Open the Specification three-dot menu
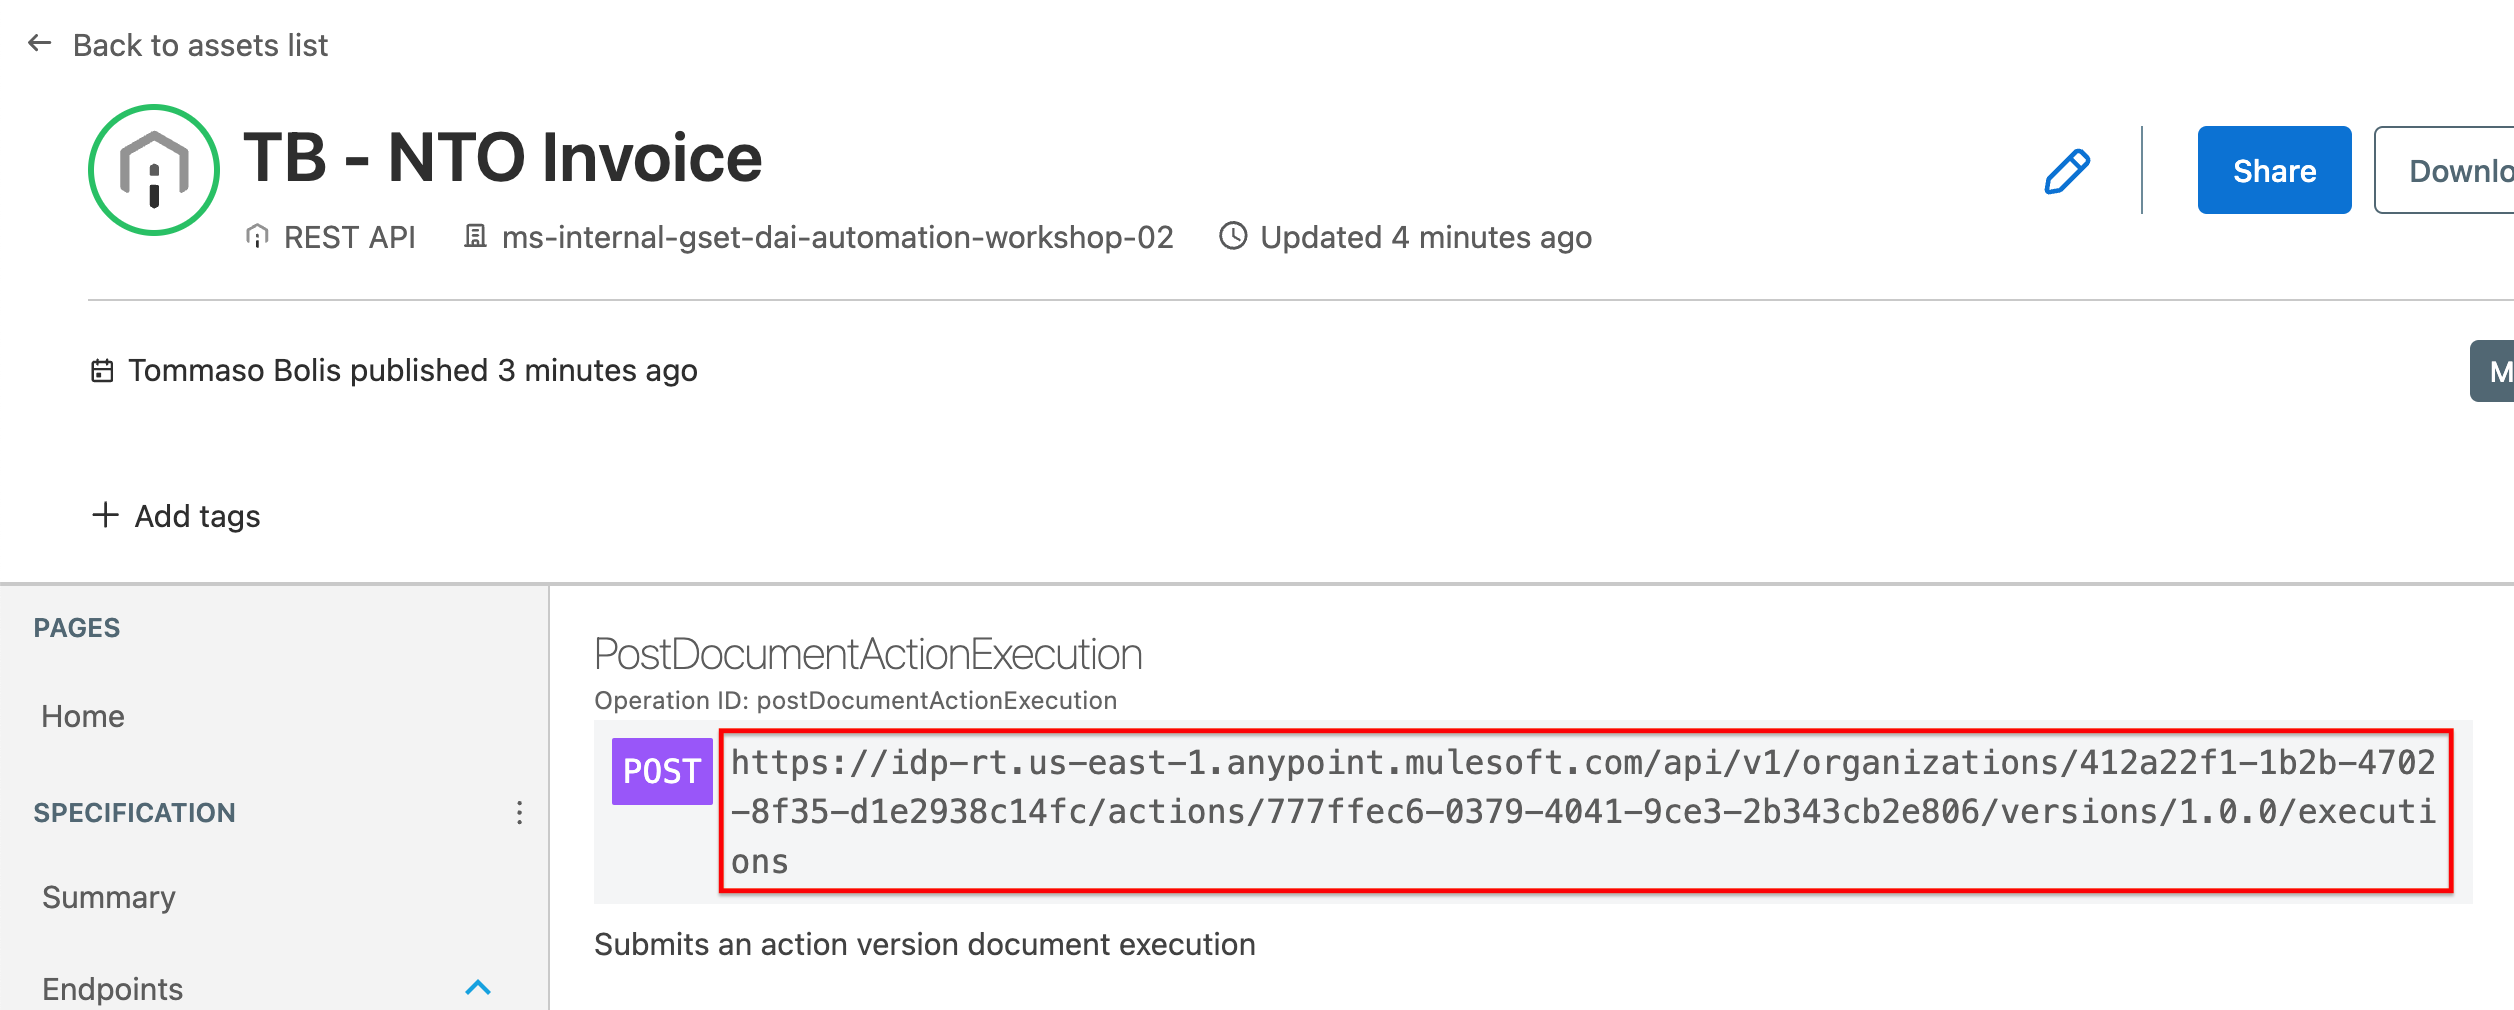This screenshot has height=1010, width=2514. [519, 812]
